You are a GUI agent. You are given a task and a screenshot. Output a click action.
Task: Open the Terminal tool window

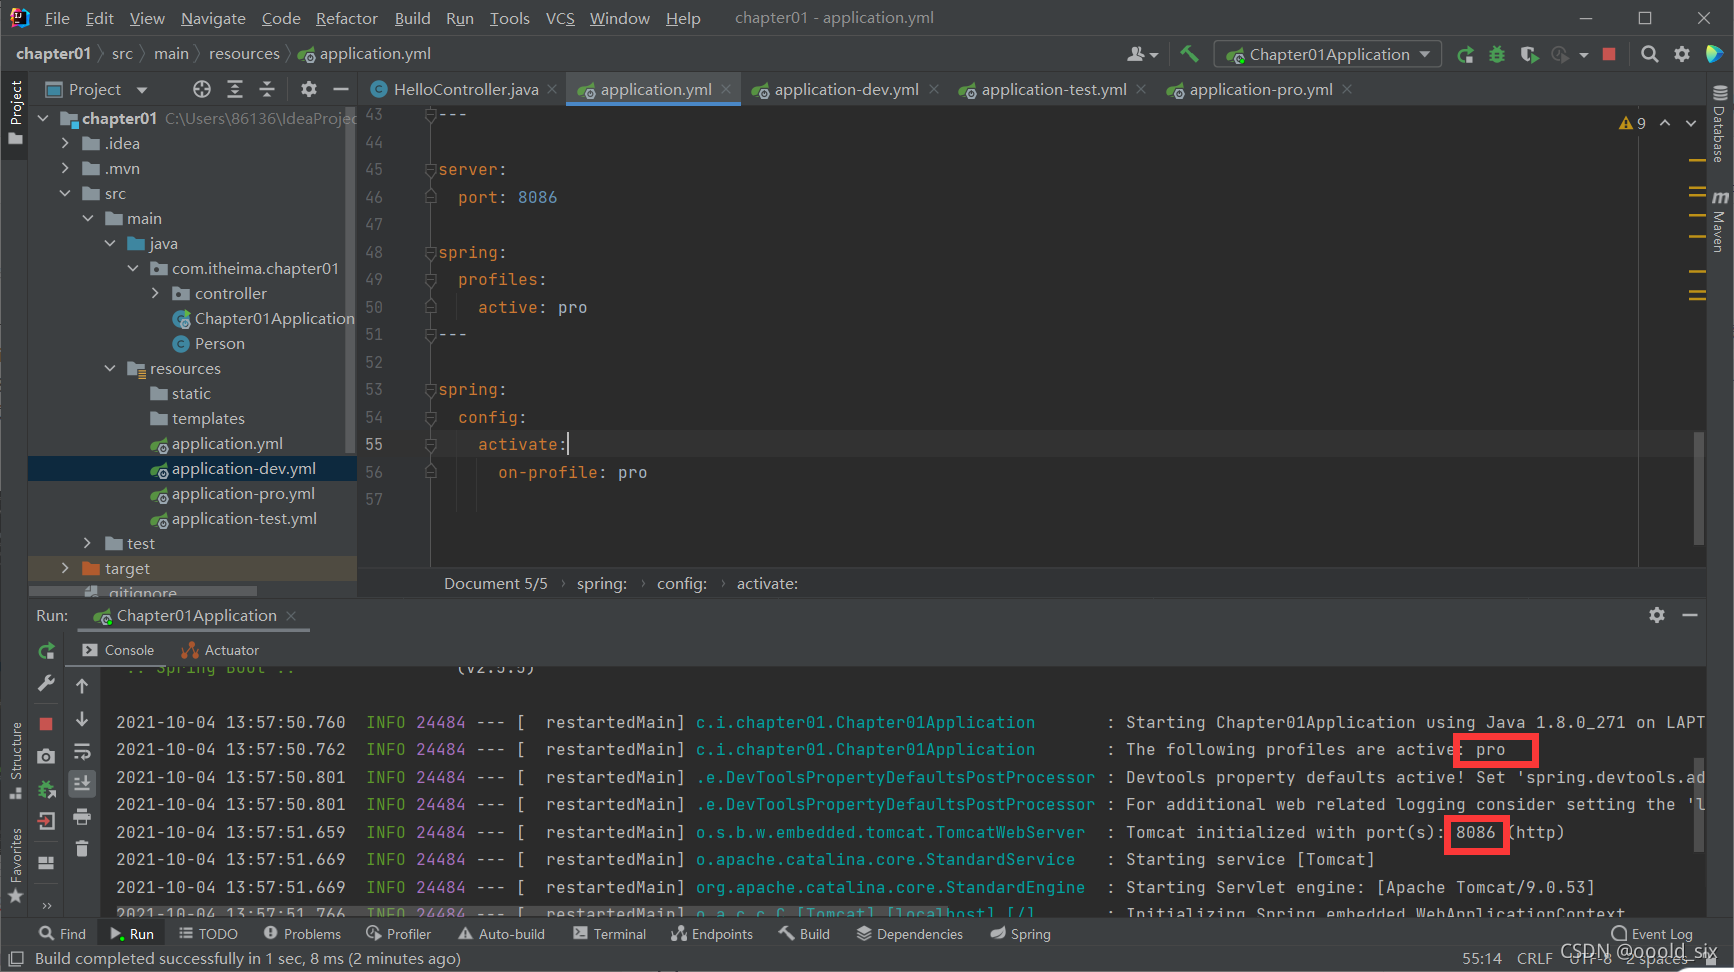coord(609,934)
